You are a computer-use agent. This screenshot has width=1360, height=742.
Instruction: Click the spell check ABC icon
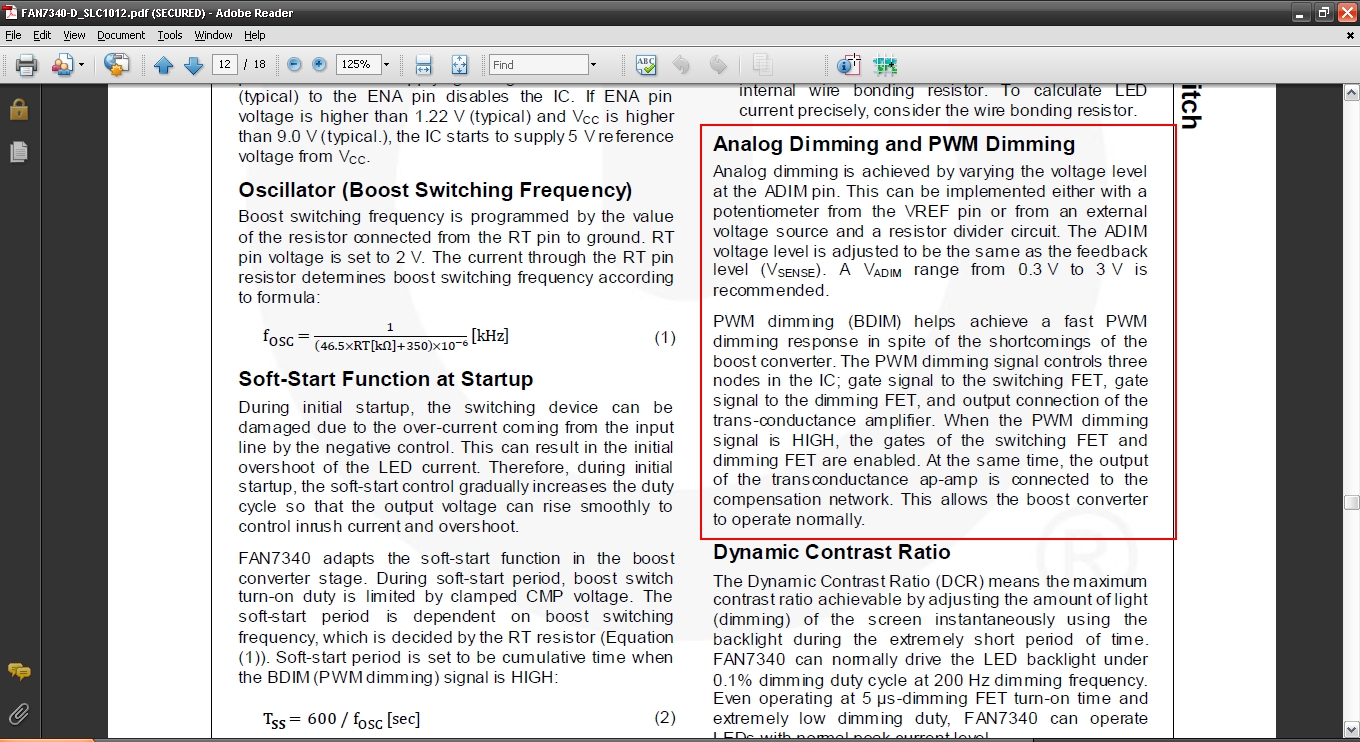[646, 65]
